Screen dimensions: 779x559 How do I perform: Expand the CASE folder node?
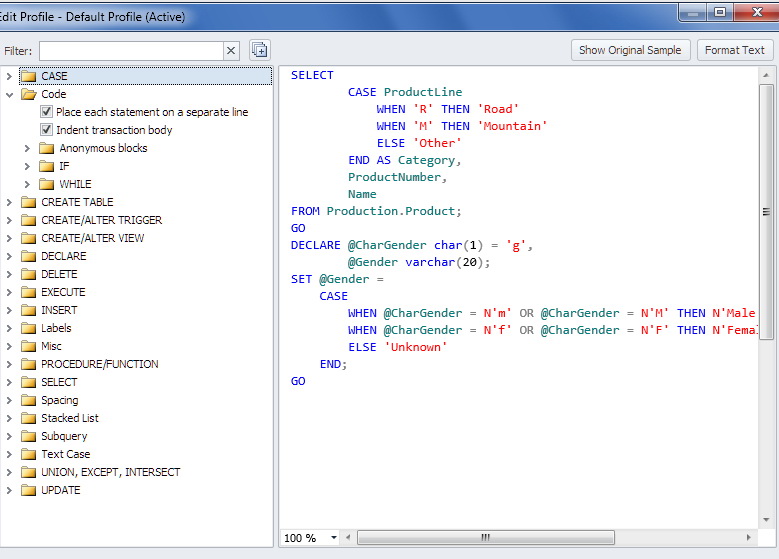(9, 77)
